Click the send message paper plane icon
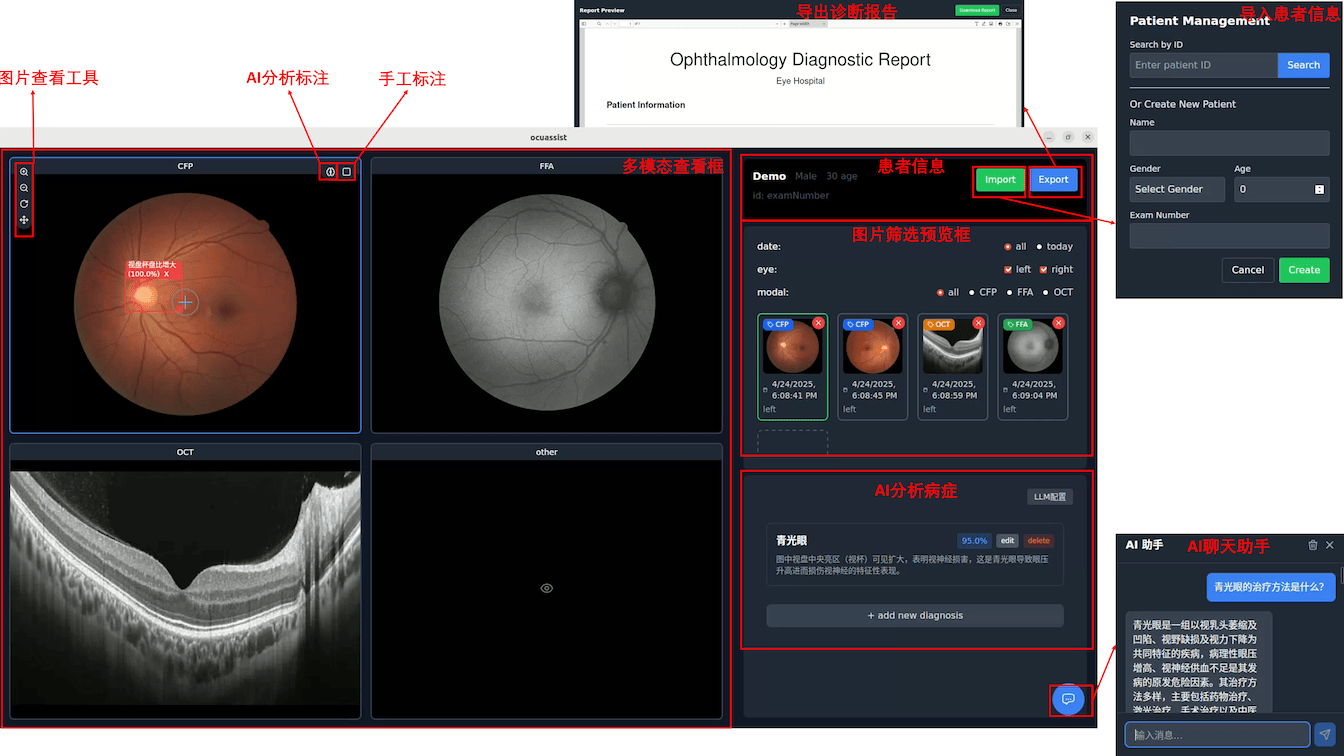The height and width of the screenshot is (756, 1344). [x=1325, y=735]
